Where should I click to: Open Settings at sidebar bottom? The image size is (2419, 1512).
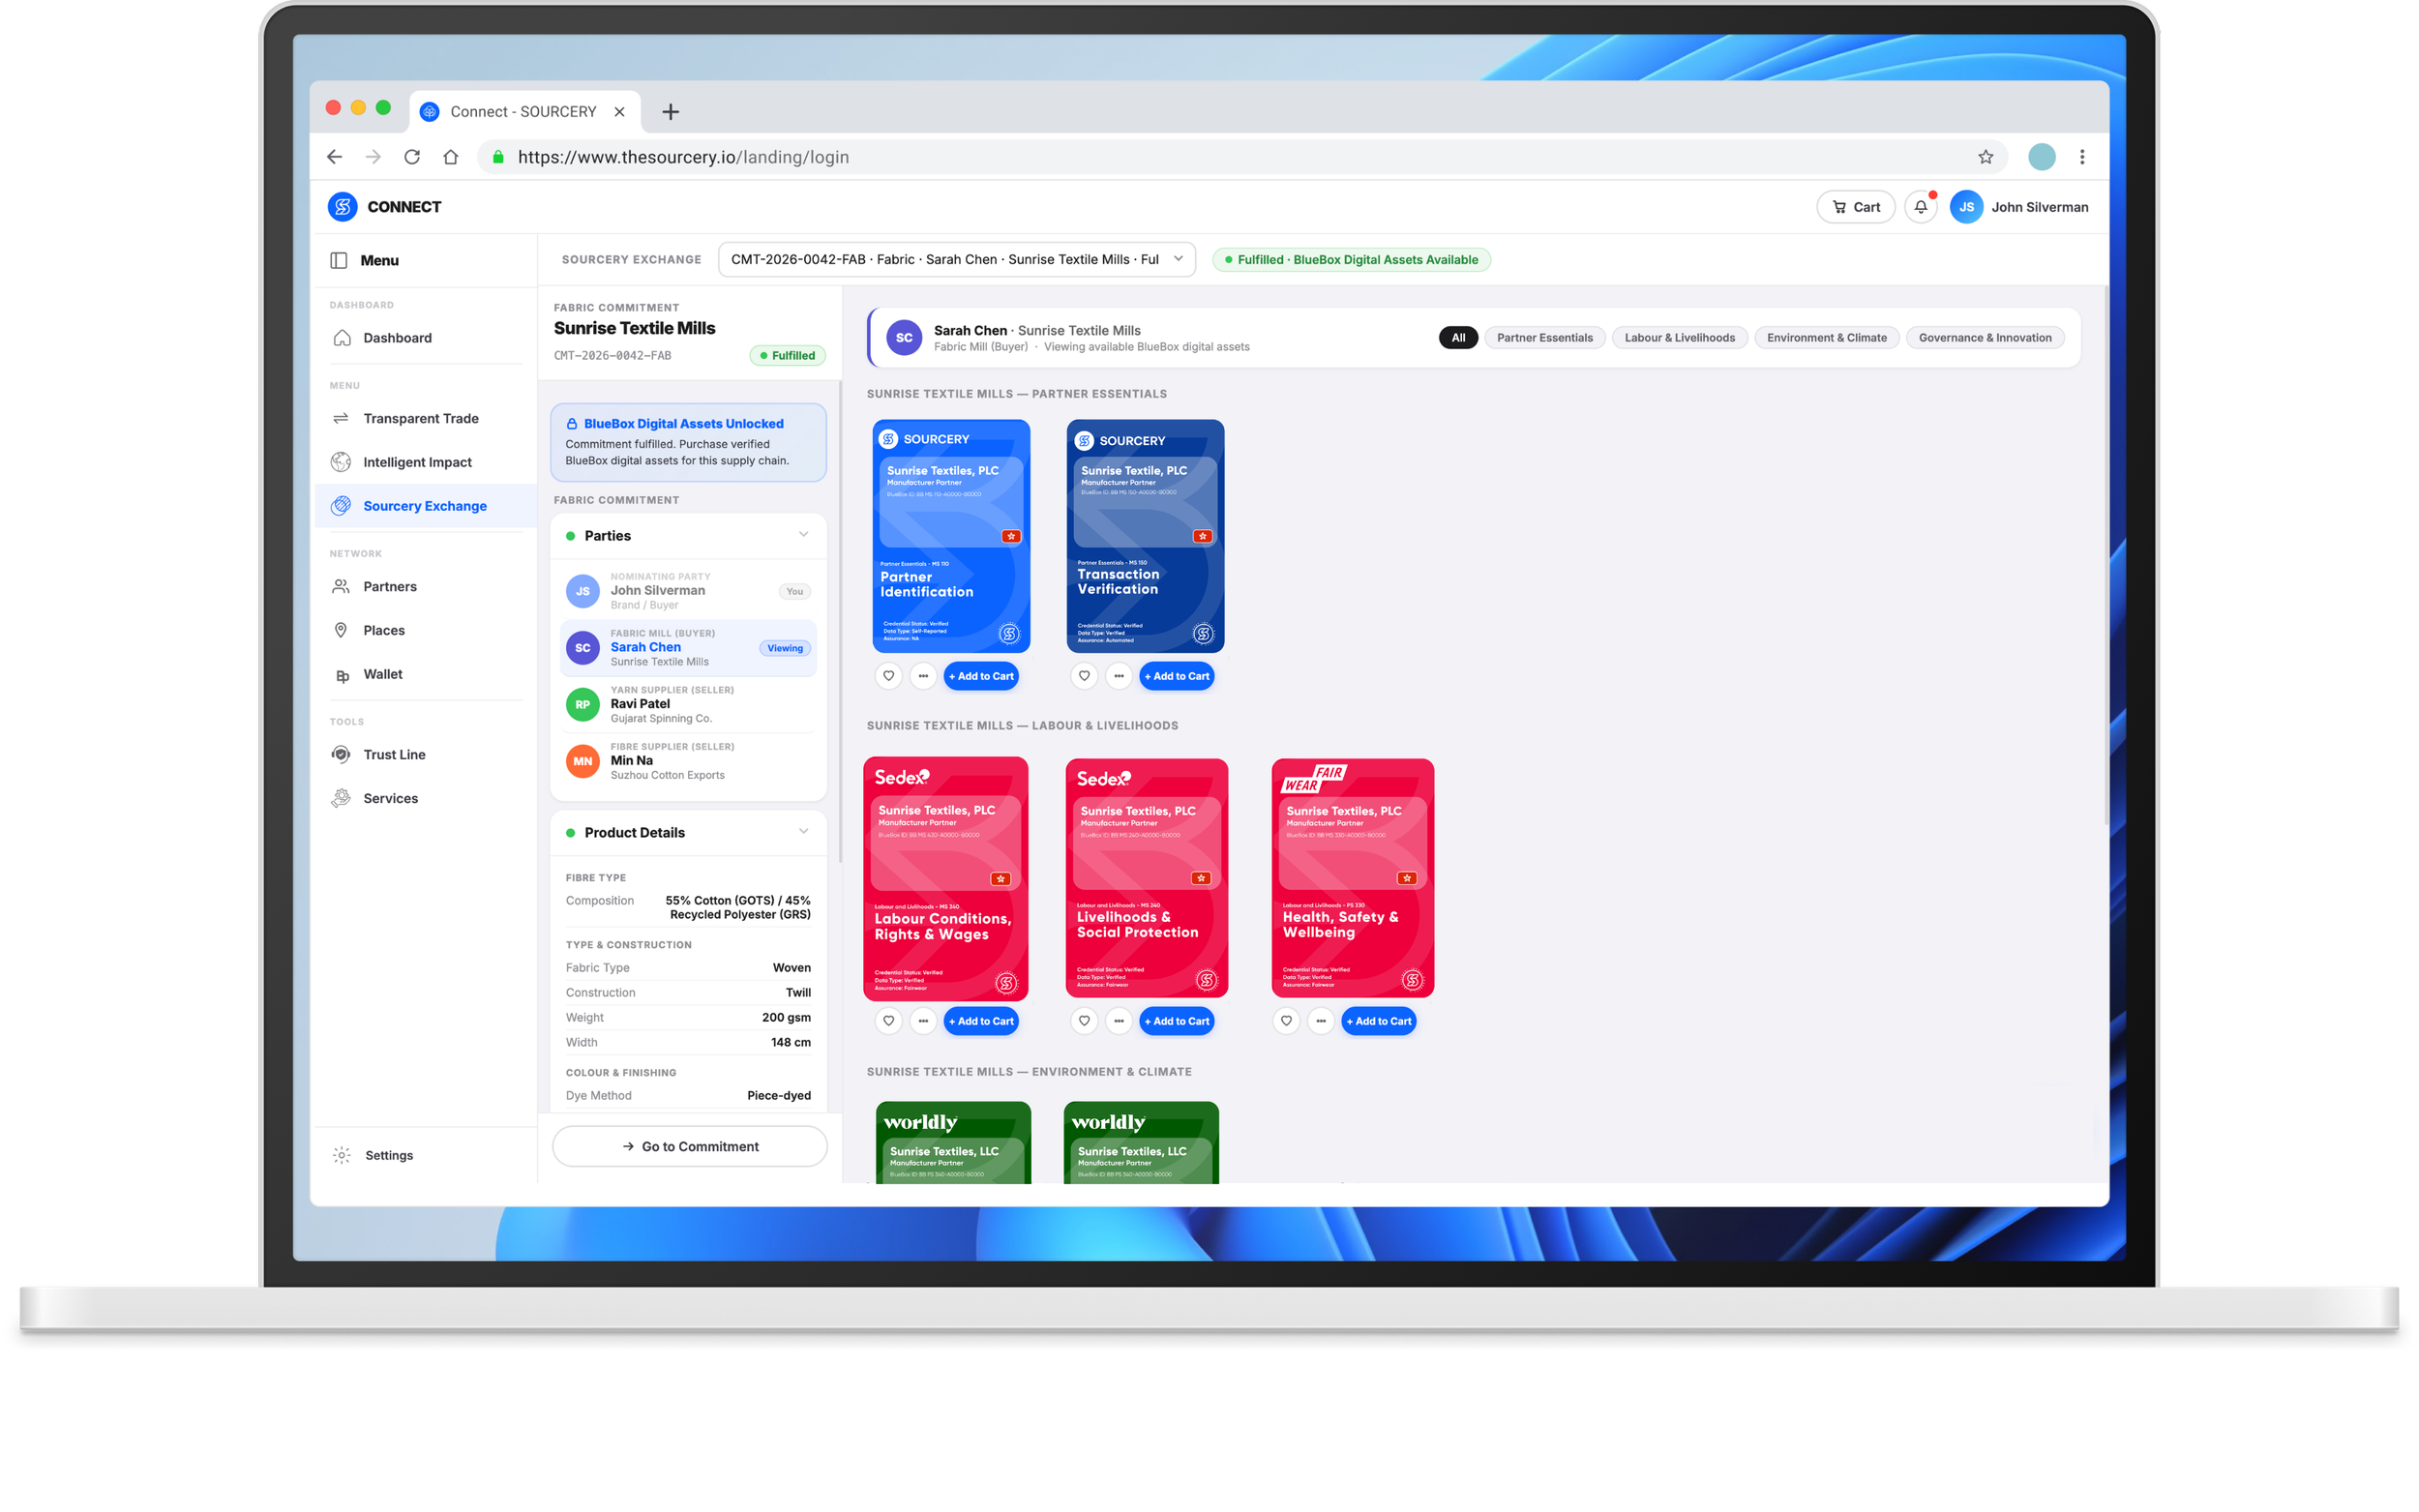click(388, 1155)
